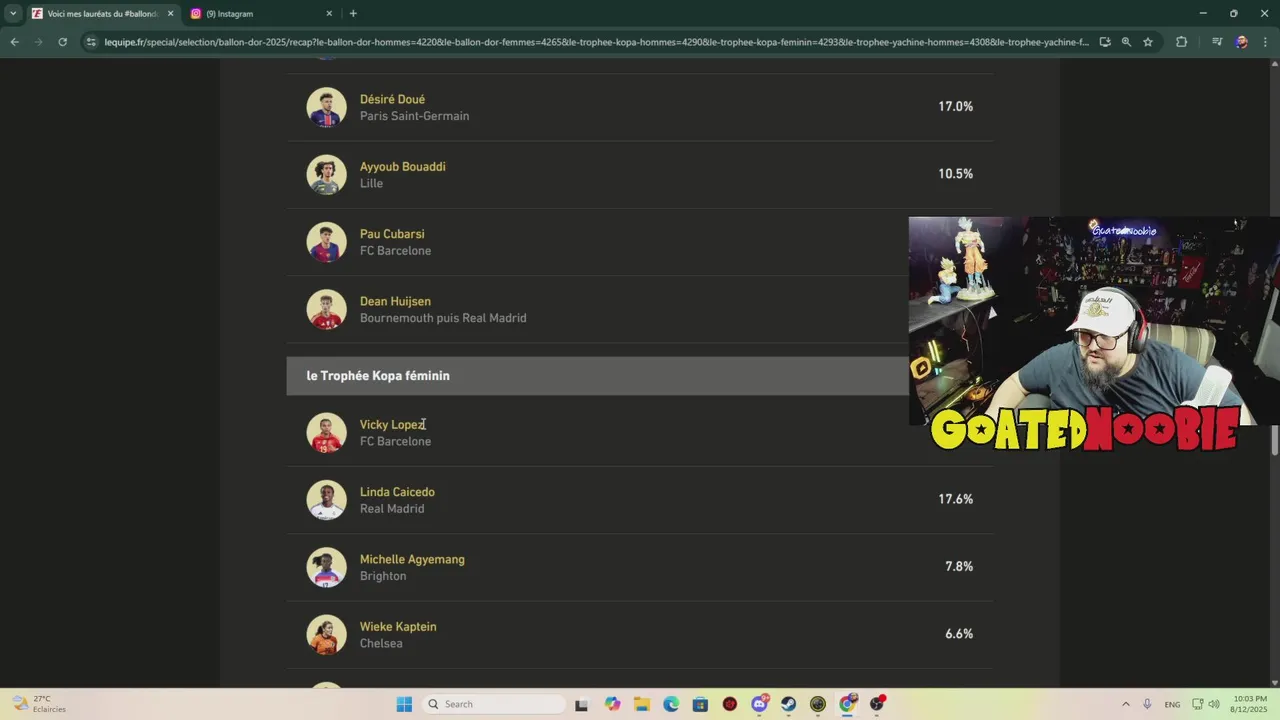1280x720 pixels.
Task: Click Bournemouth puis Real Madrid club text
Action: coord(443,318)
